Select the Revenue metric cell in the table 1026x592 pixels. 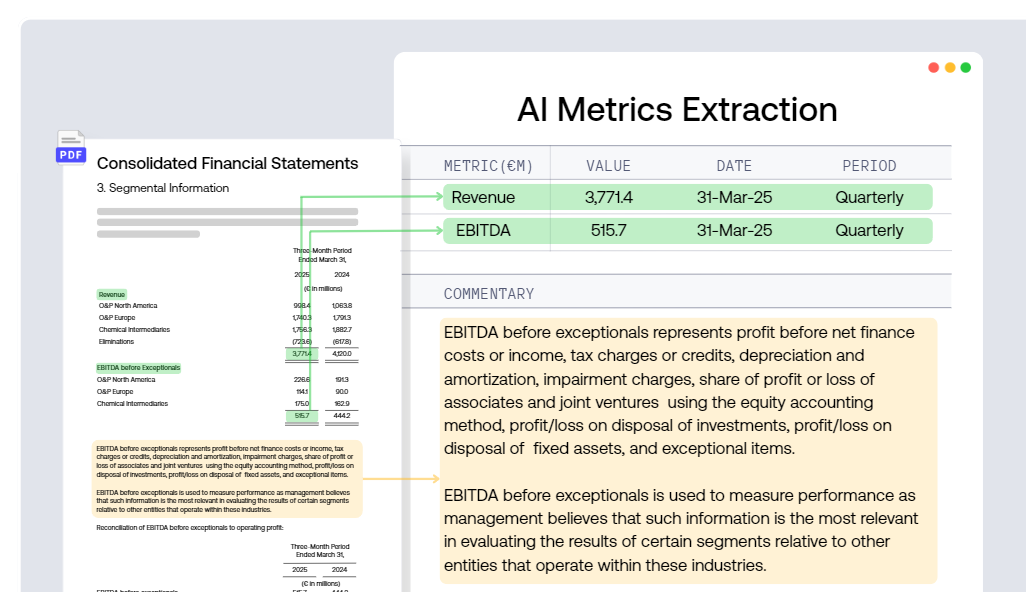coord(483,198)
